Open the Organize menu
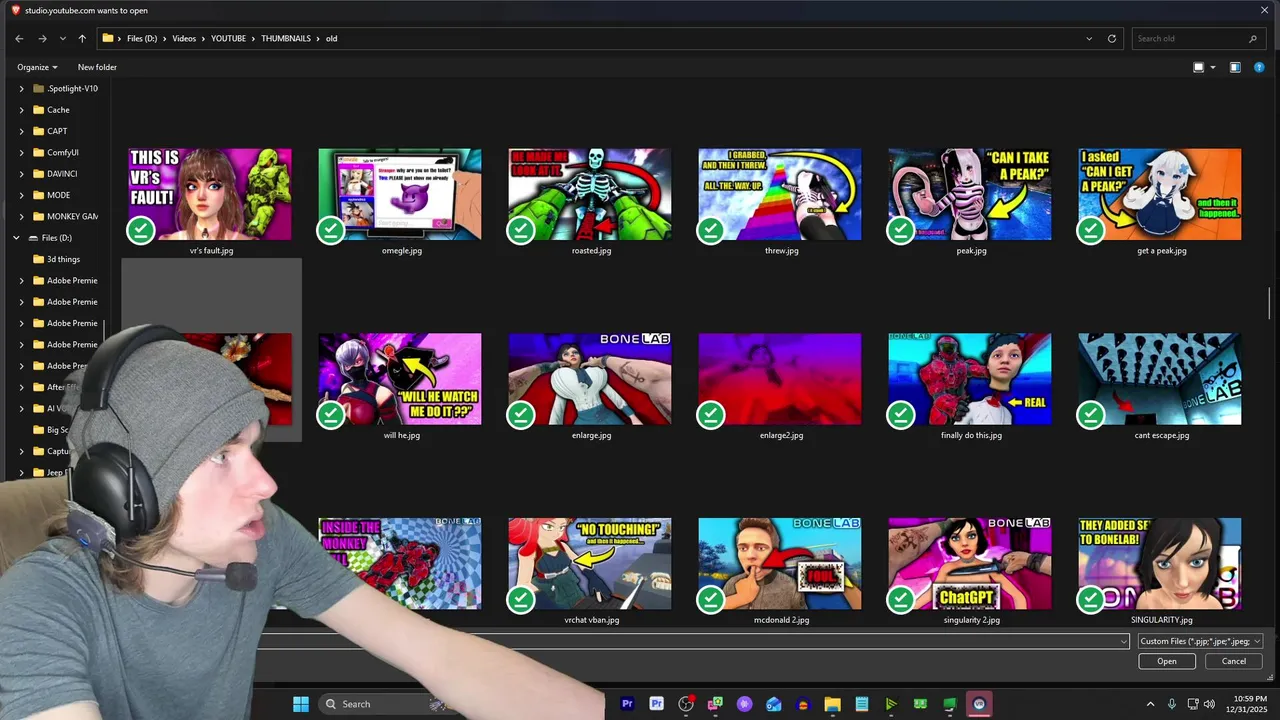 37,67
